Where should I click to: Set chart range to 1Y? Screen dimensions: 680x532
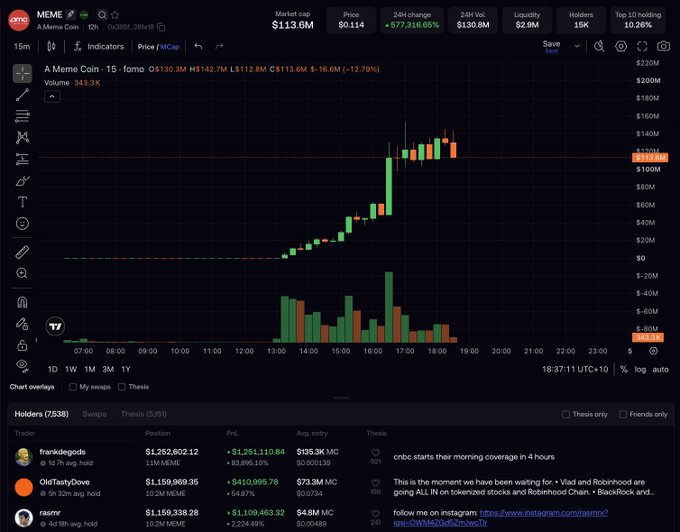pyautogui.click(x=126, y=369)
